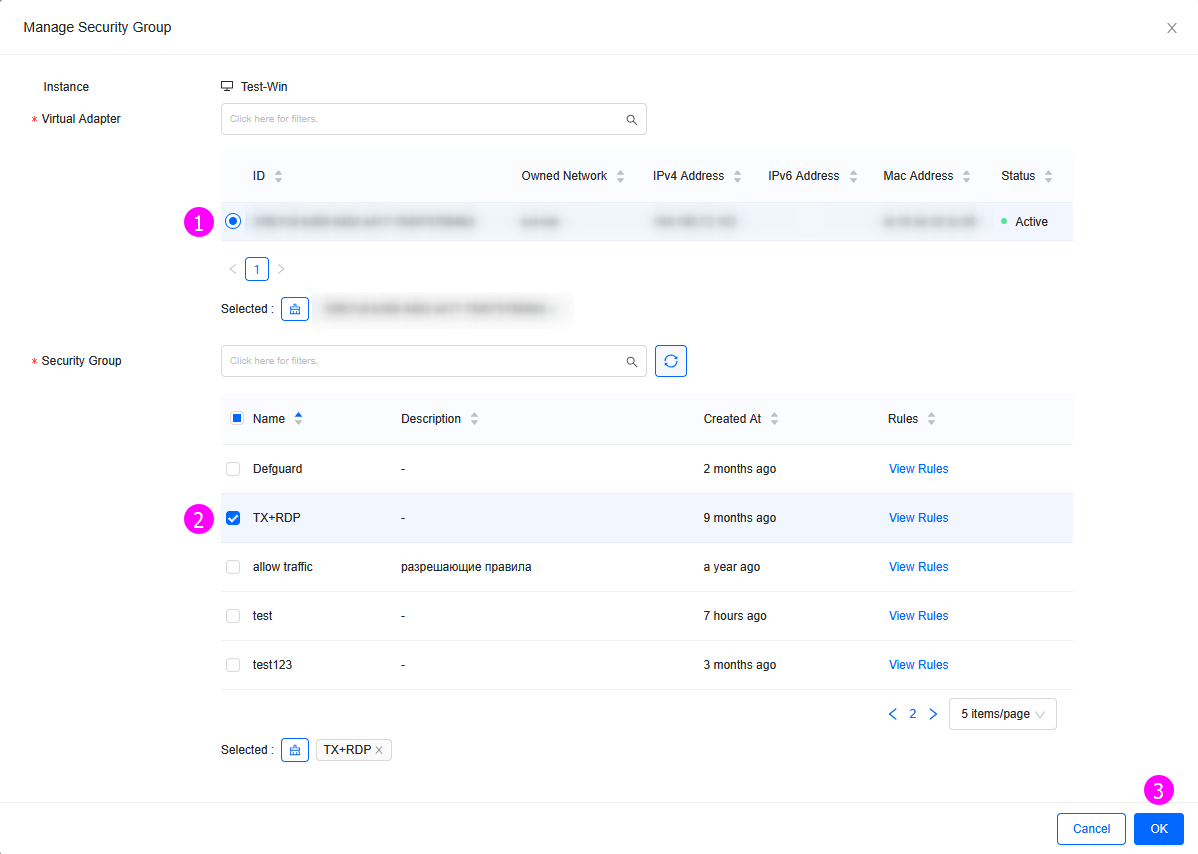Sort security groups by Name
Screen dimensions: 1198x854
click(298, 419)
